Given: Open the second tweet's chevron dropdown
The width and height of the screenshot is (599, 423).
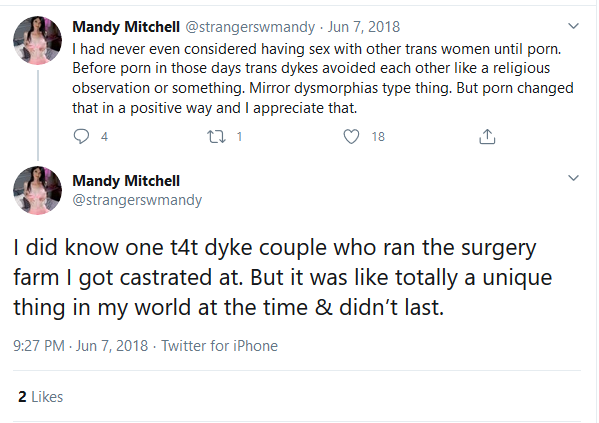Looking at the screenshot, I should (573, 178).
